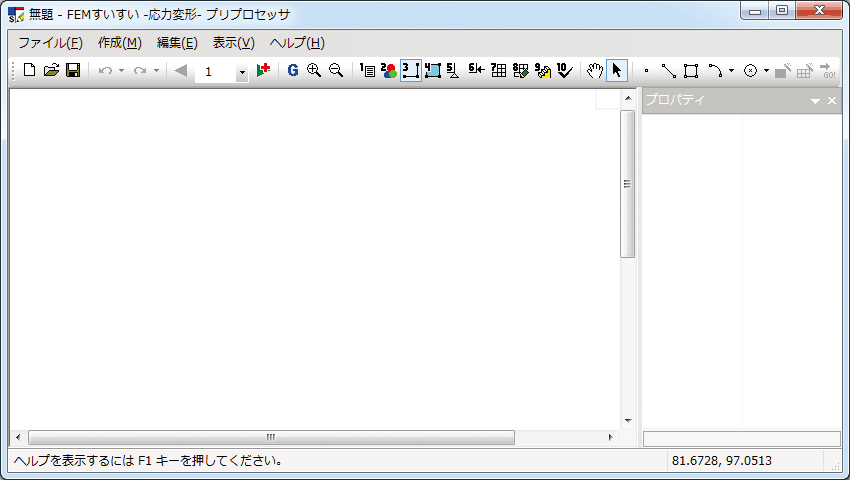
Task: Select step 4 blue region icon
Action: (x=433, y=71)
